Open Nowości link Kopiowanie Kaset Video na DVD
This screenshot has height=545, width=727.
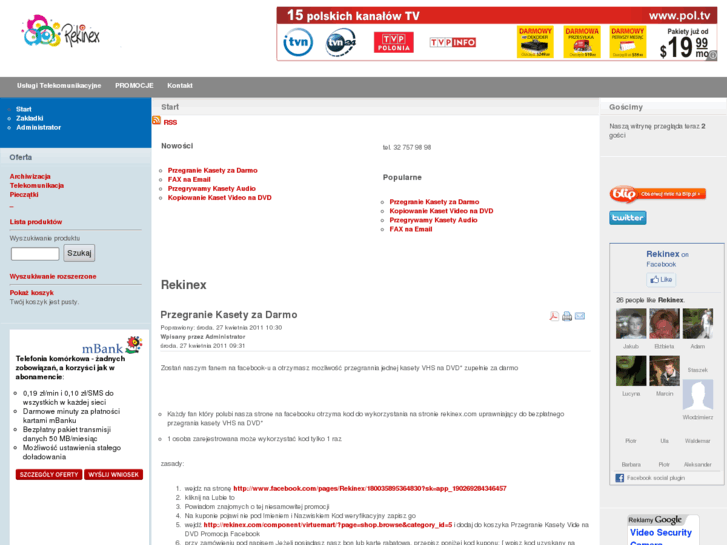220,198
